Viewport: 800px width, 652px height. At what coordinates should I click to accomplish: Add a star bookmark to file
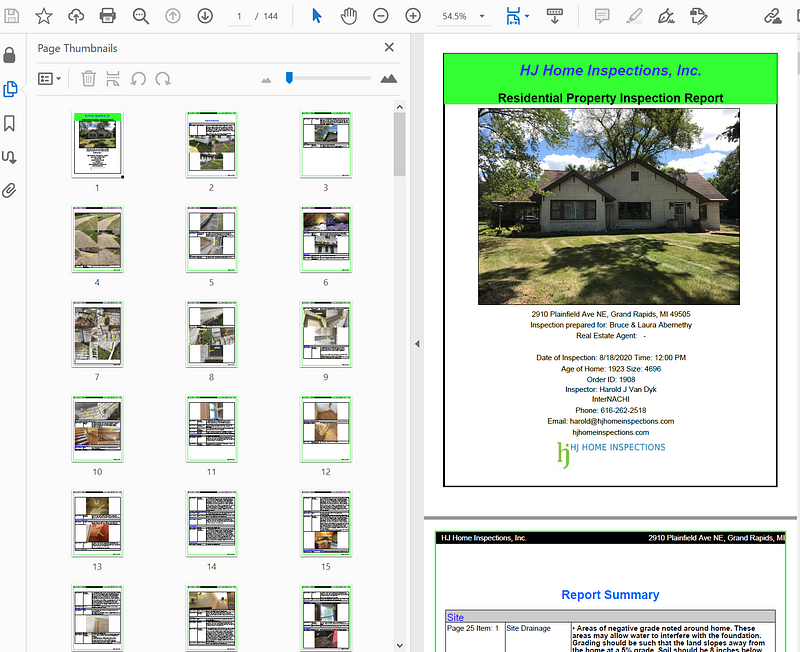44,16
